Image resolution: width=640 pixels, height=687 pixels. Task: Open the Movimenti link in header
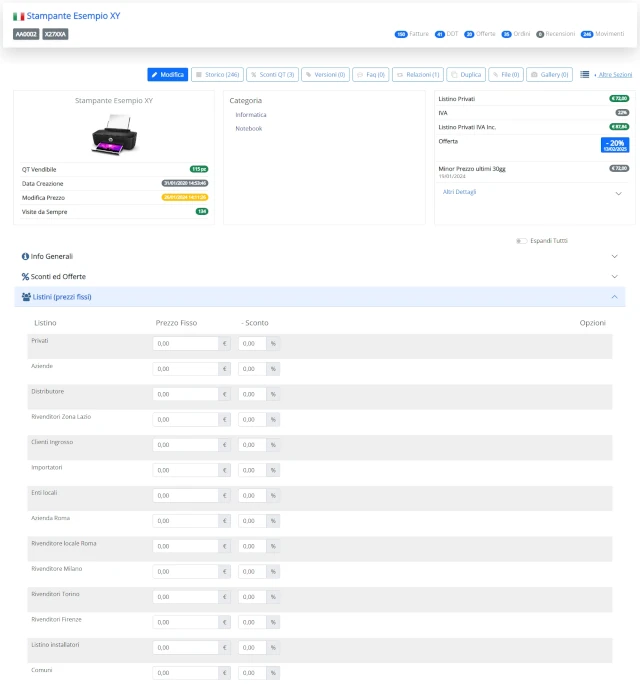tap(610, 34)
